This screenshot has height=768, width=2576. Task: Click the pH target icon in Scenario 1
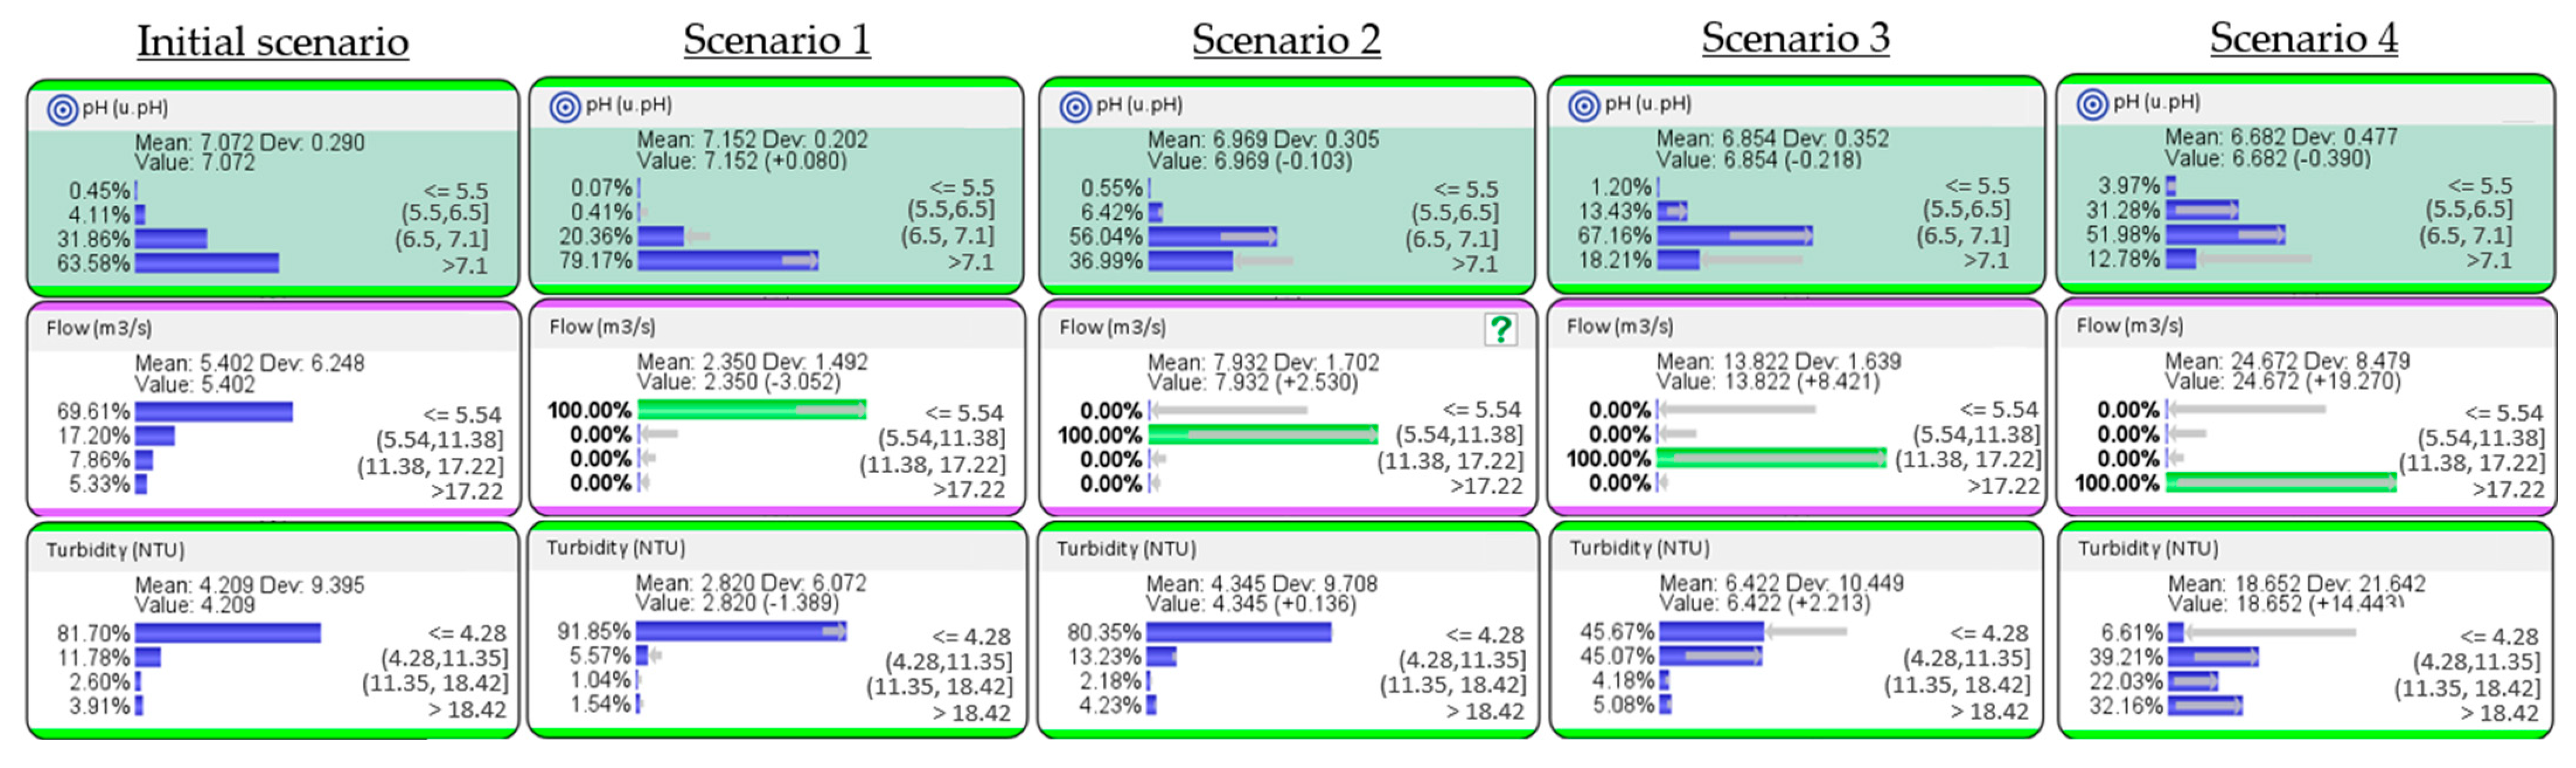point(565,106)
